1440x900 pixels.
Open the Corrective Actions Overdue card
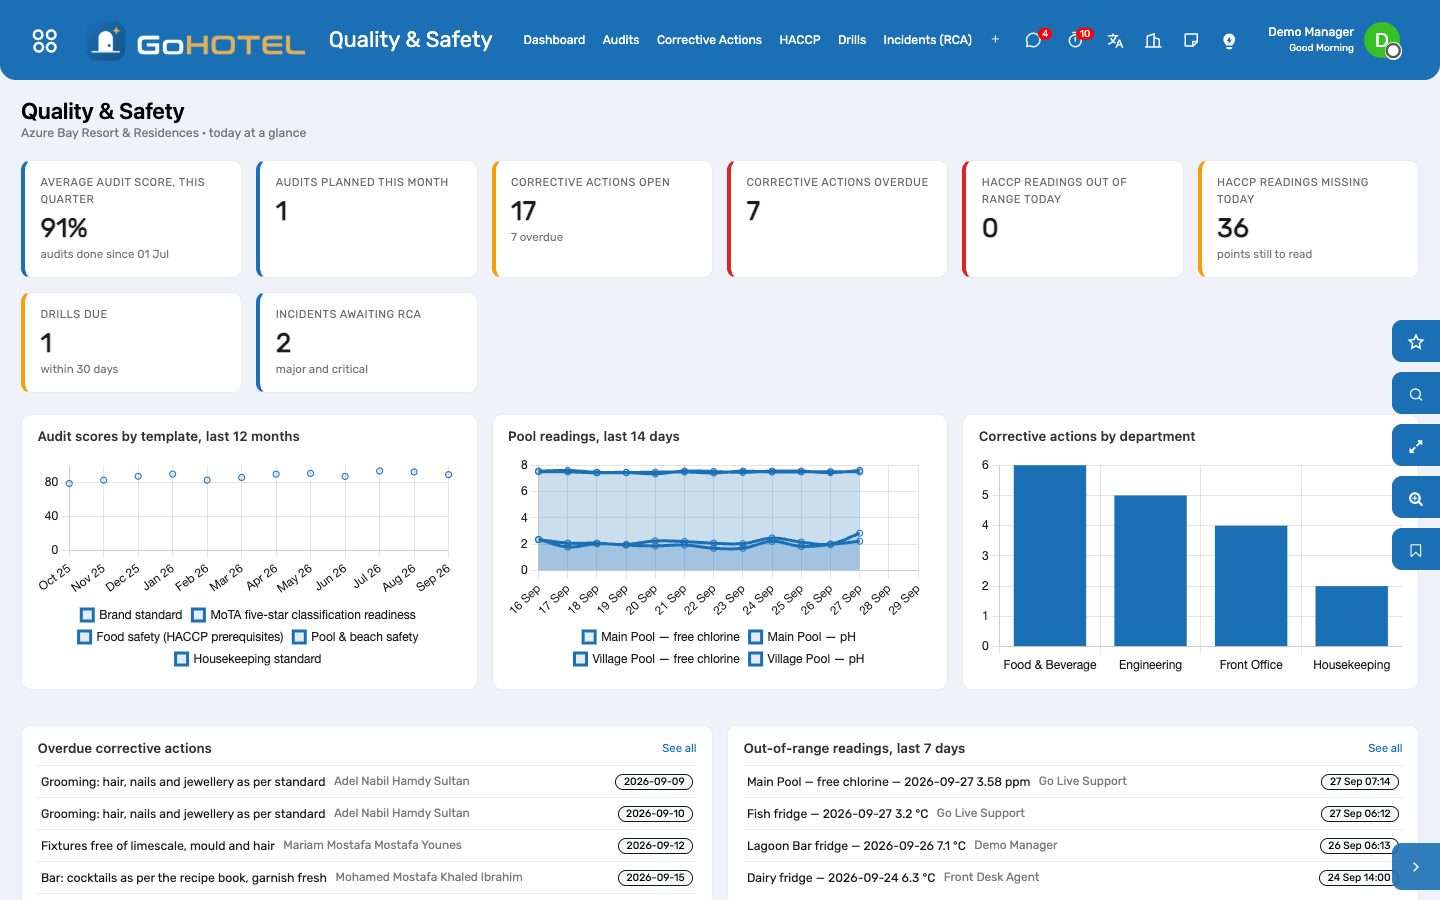837,219
